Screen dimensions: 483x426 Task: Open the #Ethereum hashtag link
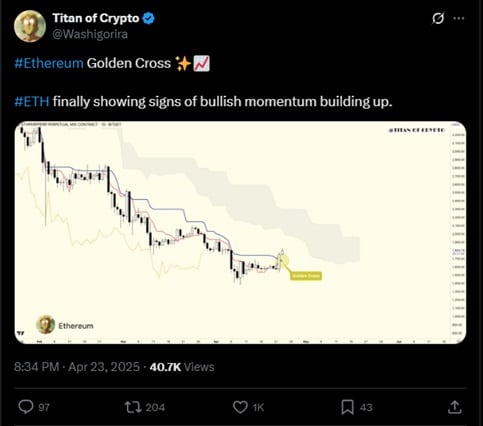click(49, 63)
